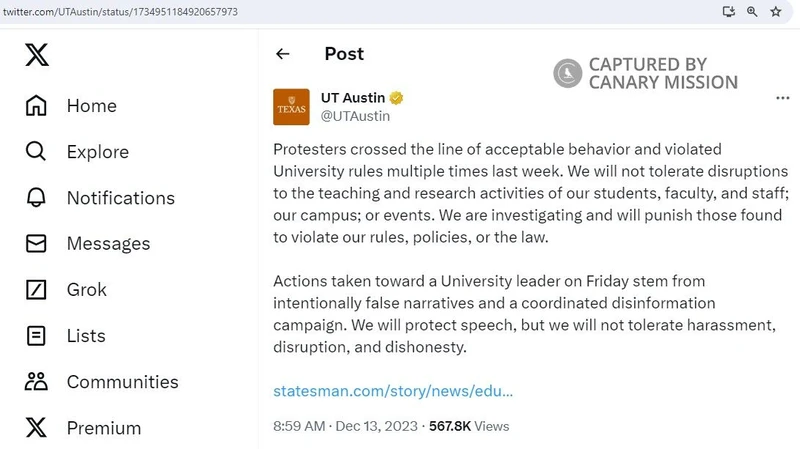Click the Communities people icon
This screenshot has width=800, height=449.
36,382
